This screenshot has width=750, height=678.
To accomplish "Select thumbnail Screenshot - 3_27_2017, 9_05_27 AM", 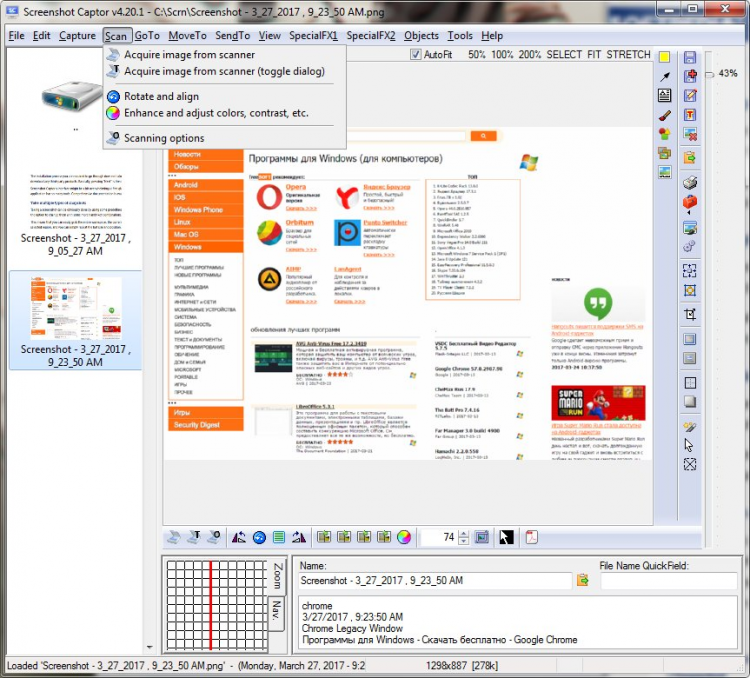I will [x=75, y=213].
